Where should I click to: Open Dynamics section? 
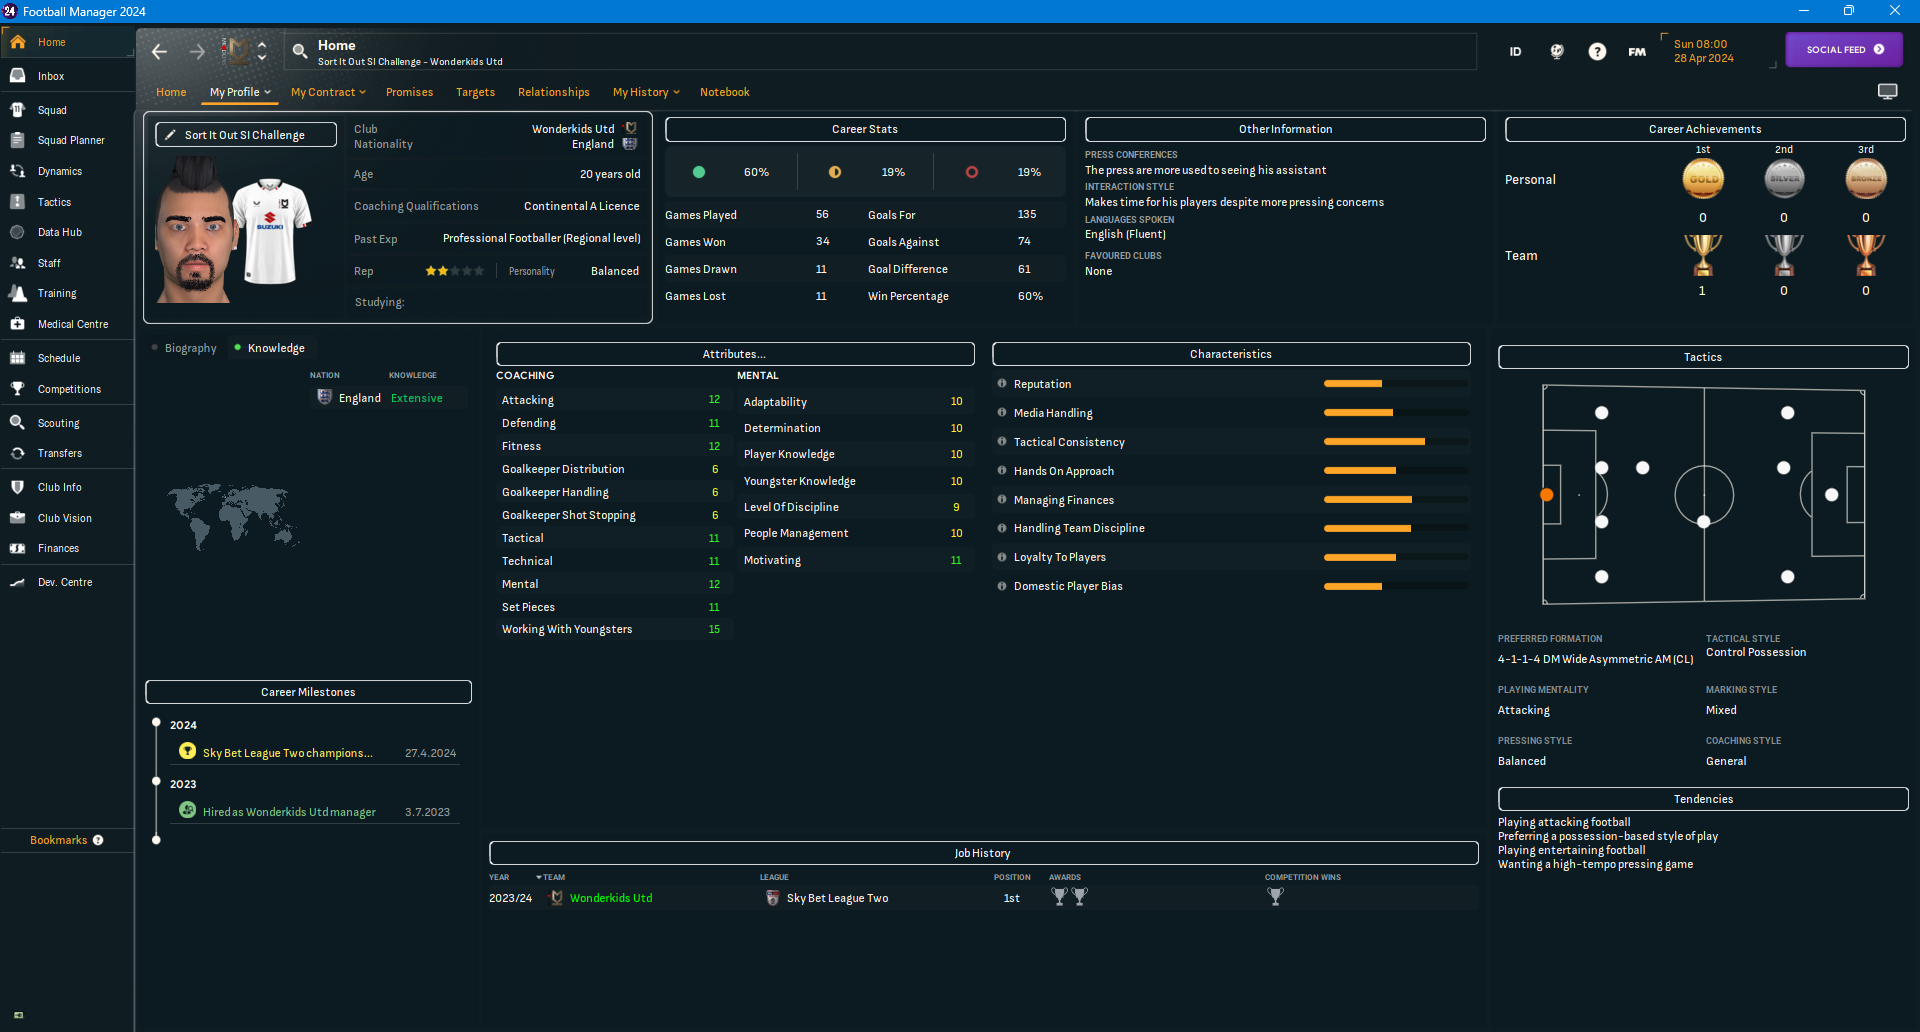pos(66,171)
